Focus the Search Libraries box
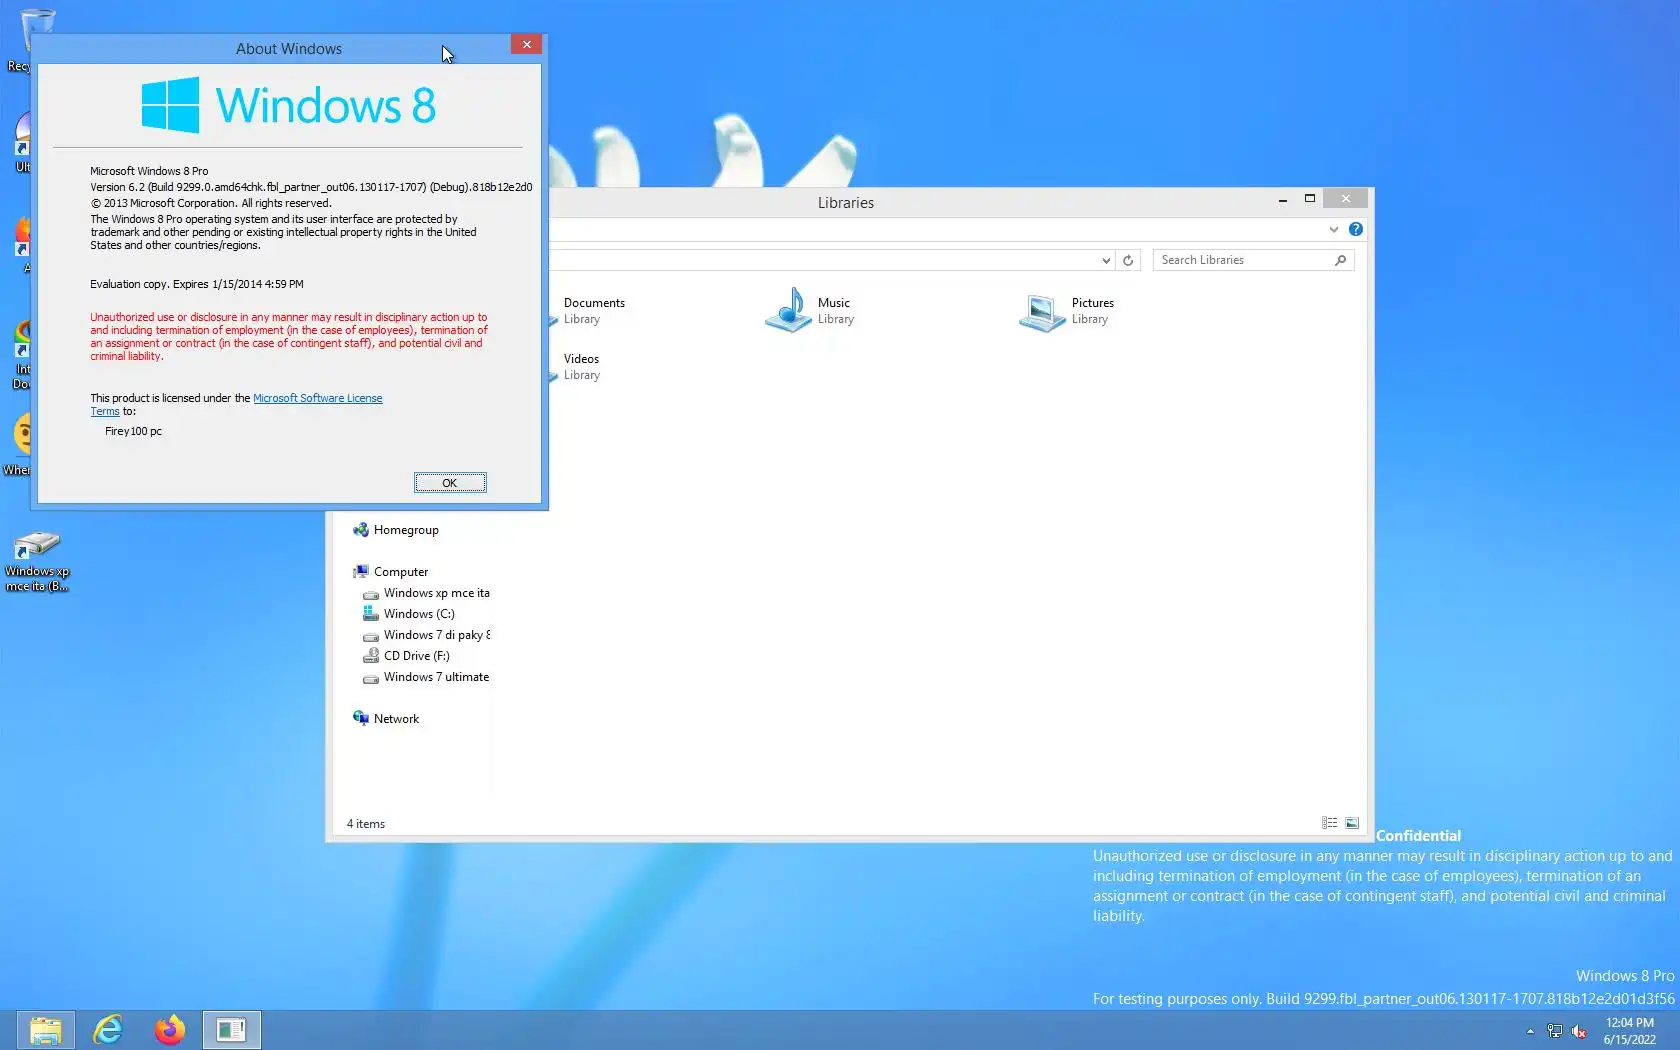1680x1050 pixels. pos(1252,260)
